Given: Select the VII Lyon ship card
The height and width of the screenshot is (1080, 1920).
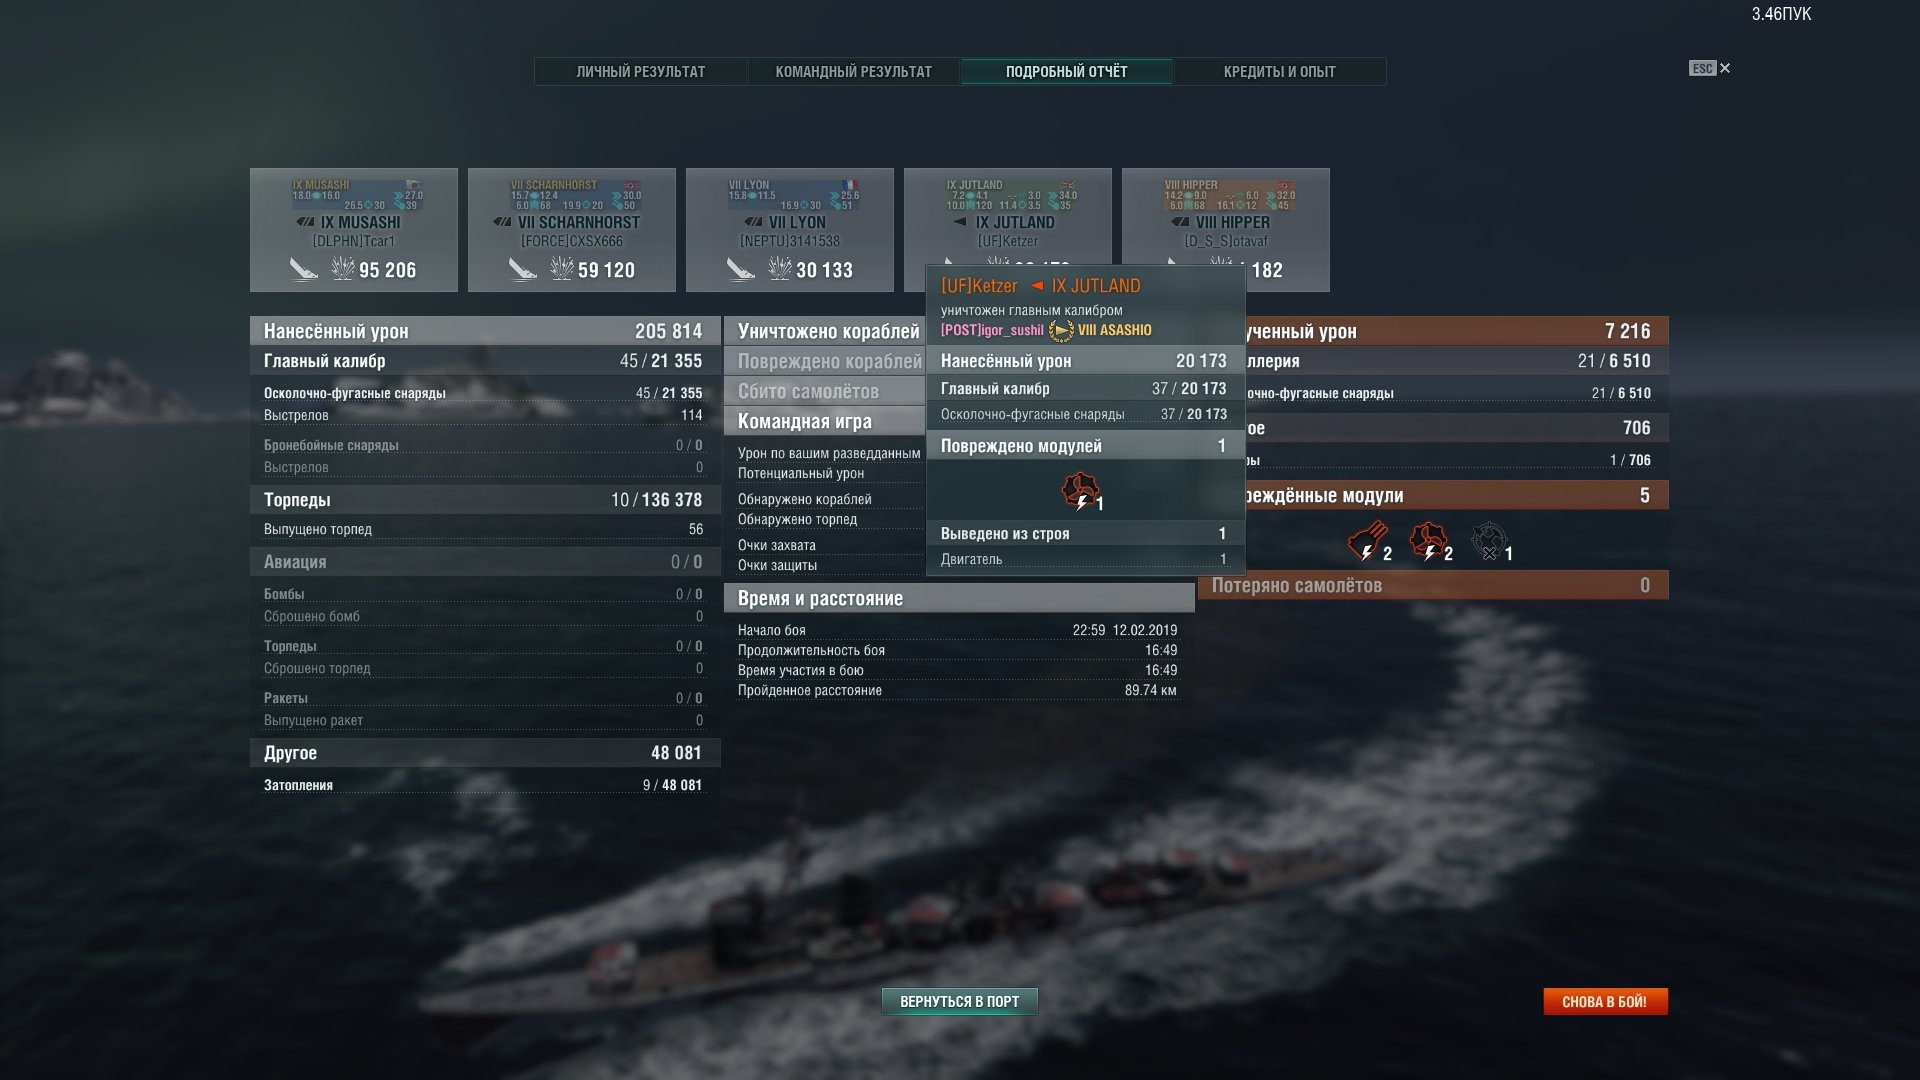Looking at the screenshot, I should click(790, 230).
